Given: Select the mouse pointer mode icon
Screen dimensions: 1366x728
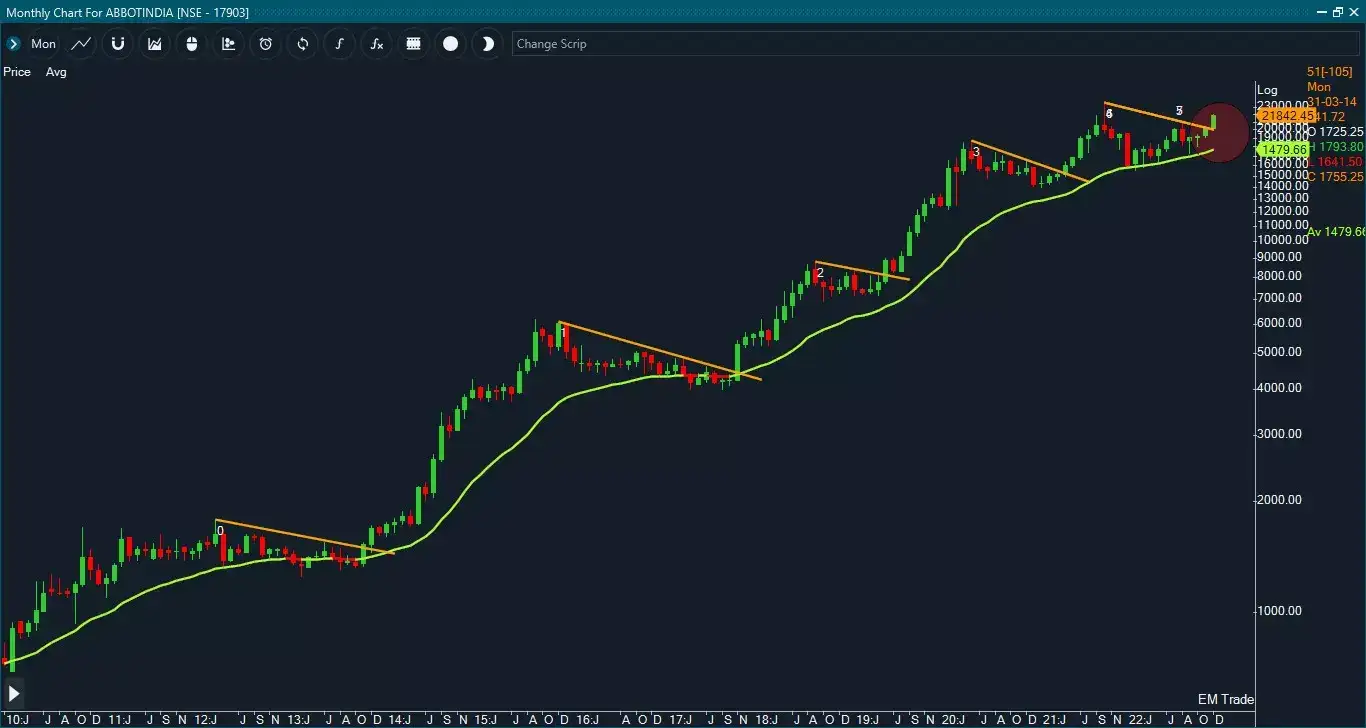Looking at the screenshot, I should [192, 44].
